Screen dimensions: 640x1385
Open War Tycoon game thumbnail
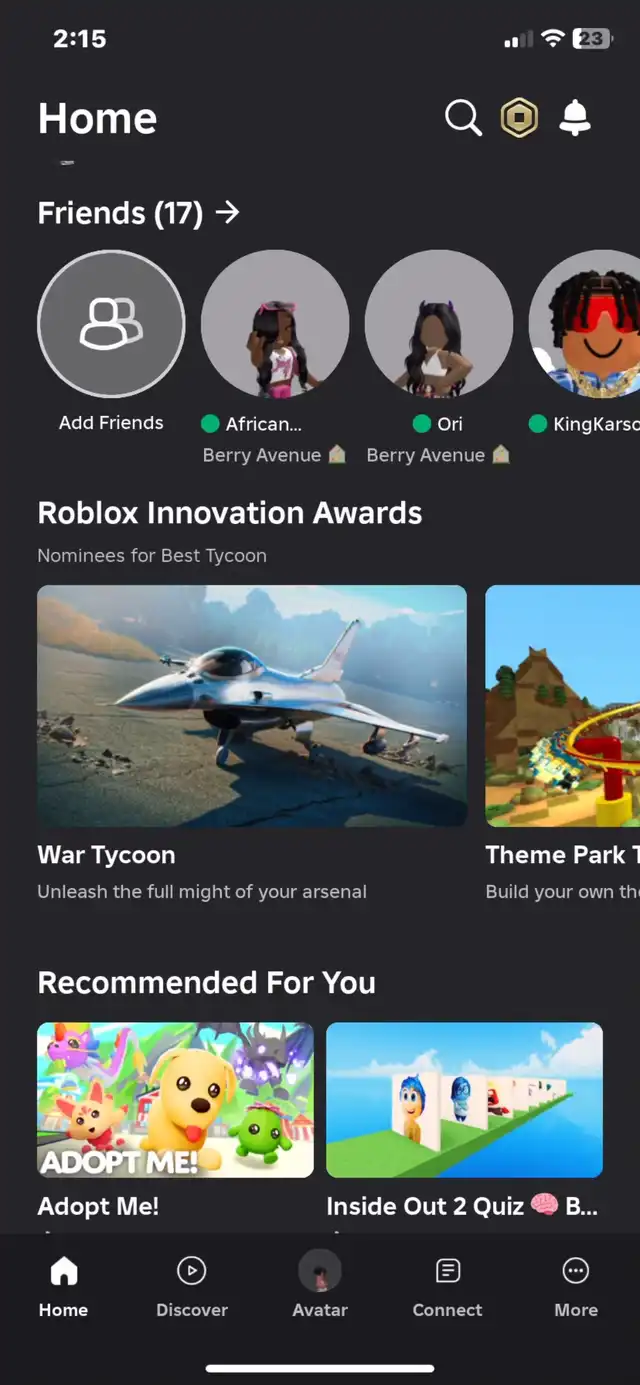[252, 706]
